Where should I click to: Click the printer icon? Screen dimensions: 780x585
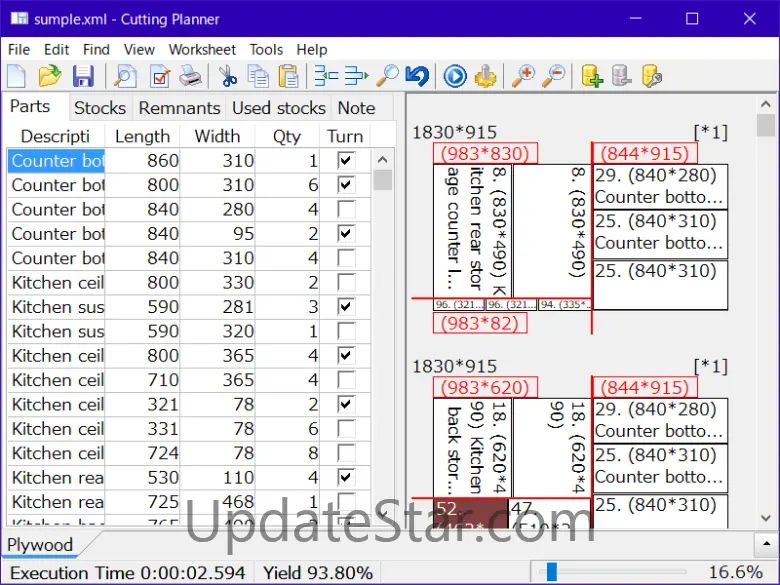click(x=191, y=76)
